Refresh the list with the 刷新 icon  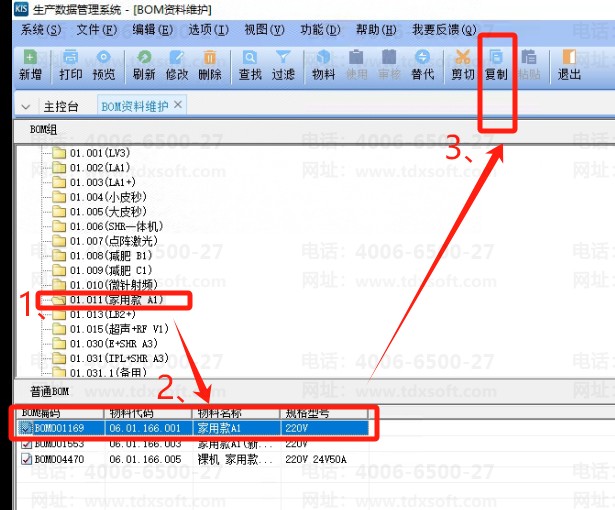(144, 65)
